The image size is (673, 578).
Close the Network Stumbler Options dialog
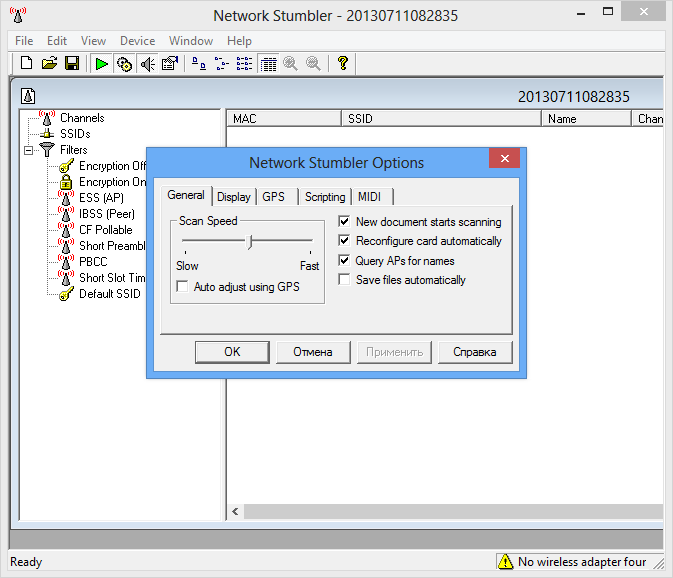point(504,158)
